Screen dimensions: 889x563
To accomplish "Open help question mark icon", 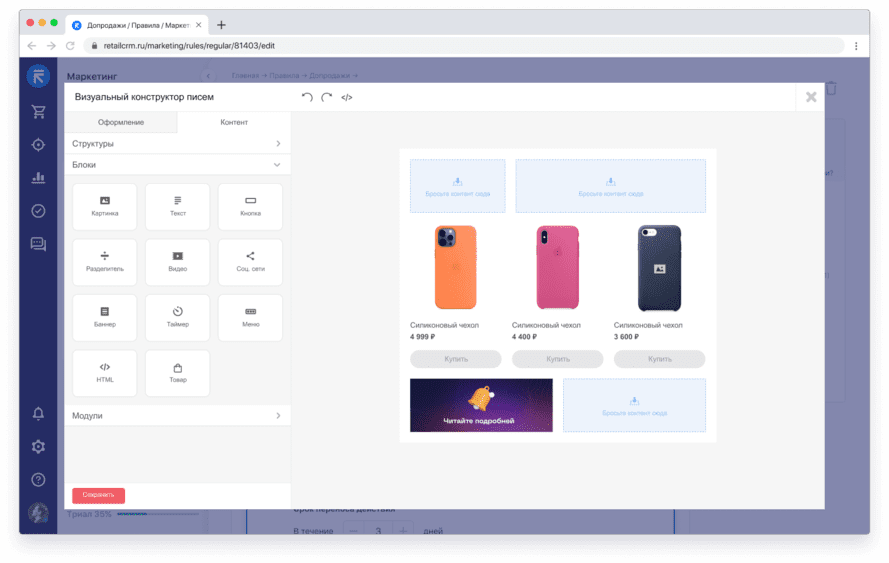I will click(x=38, y=480).
